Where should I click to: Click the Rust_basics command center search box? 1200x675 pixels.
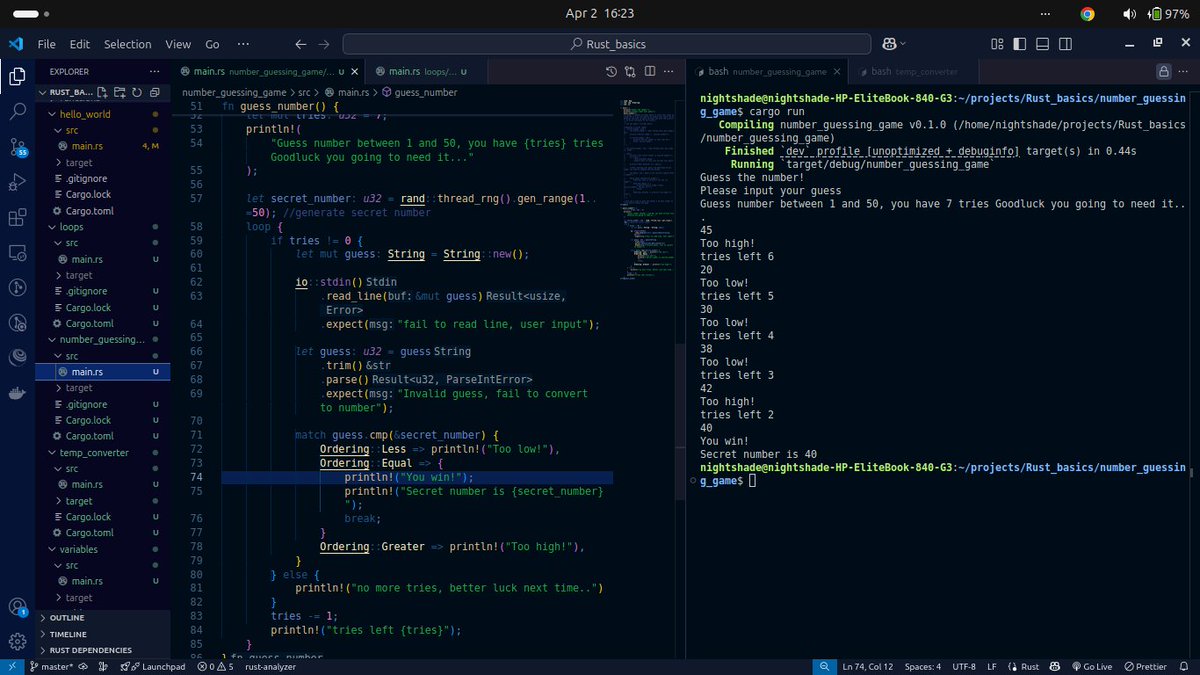coord(607,44)
